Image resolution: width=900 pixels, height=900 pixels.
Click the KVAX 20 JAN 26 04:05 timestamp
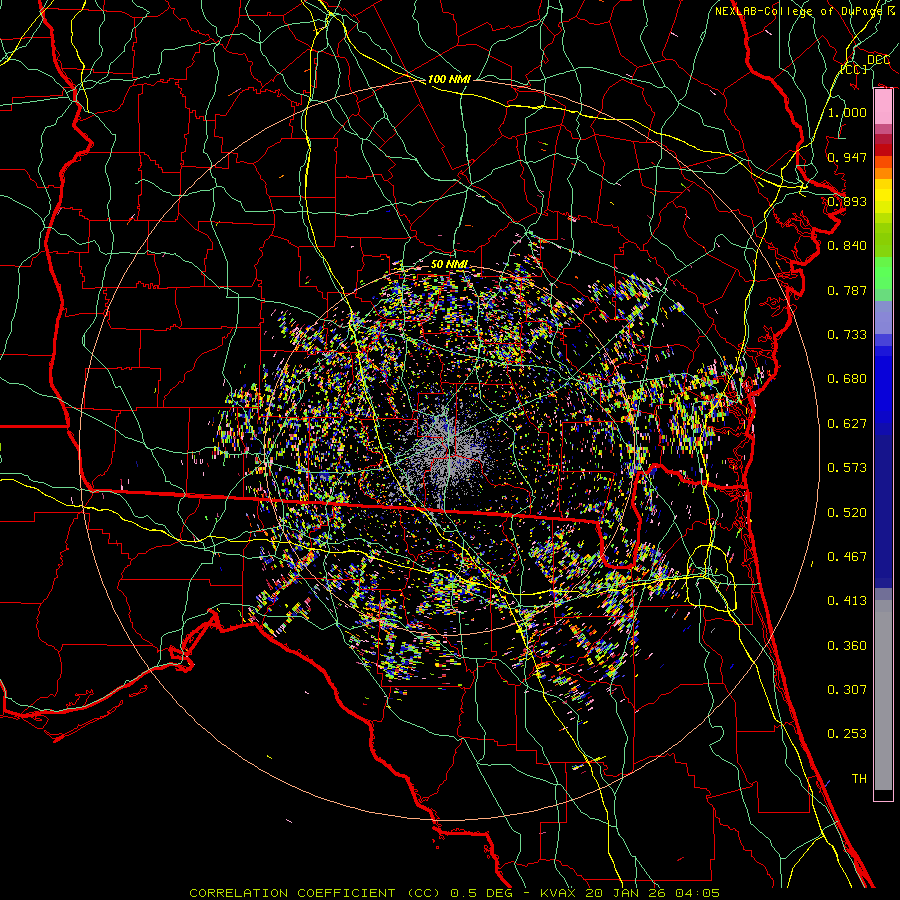(x=630, y=893)
